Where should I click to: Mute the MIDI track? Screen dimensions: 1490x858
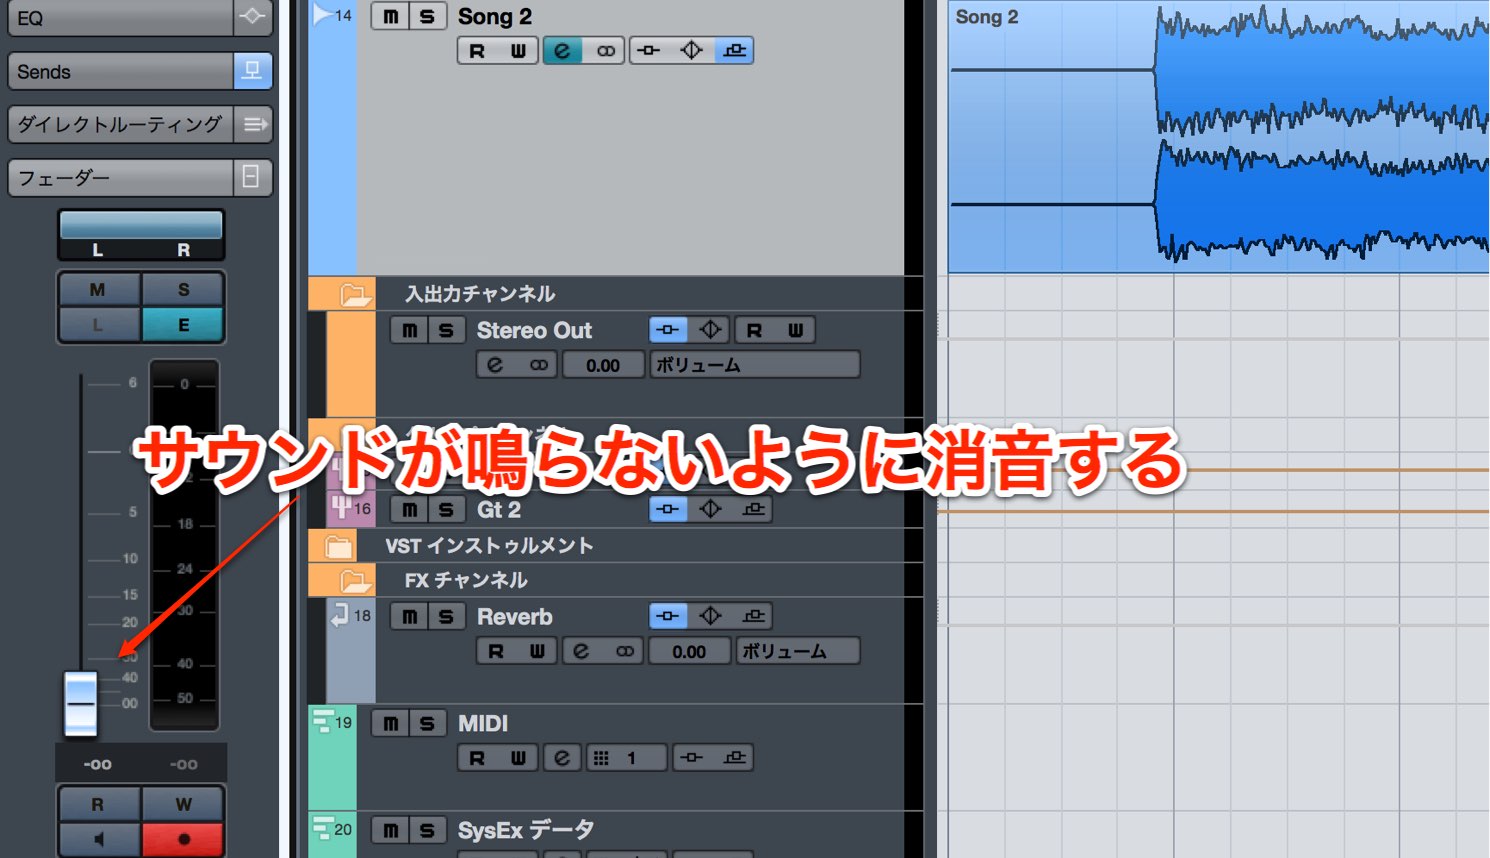390,723
